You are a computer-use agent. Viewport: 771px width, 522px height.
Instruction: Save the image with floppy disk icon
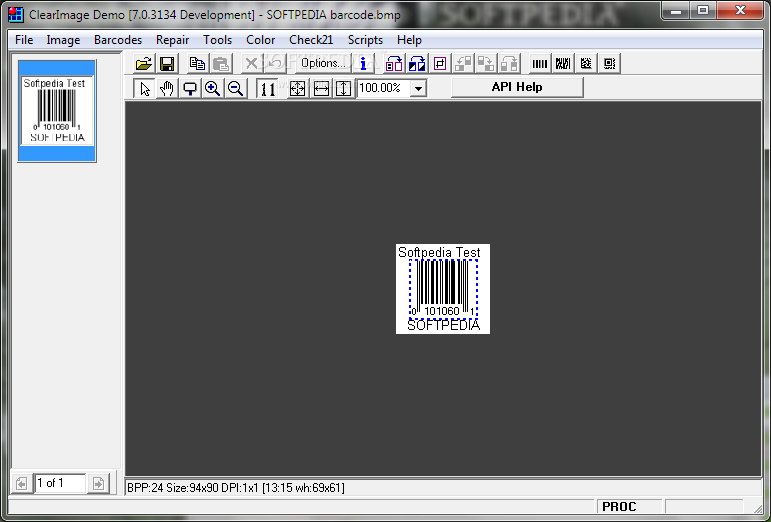pos(167,63)
